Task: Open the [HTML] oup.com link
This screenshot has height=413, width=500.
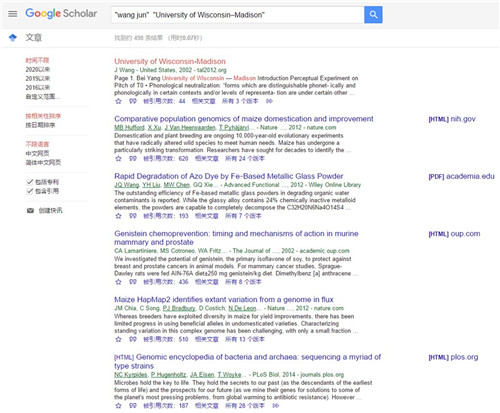Action: pos(454,234)
